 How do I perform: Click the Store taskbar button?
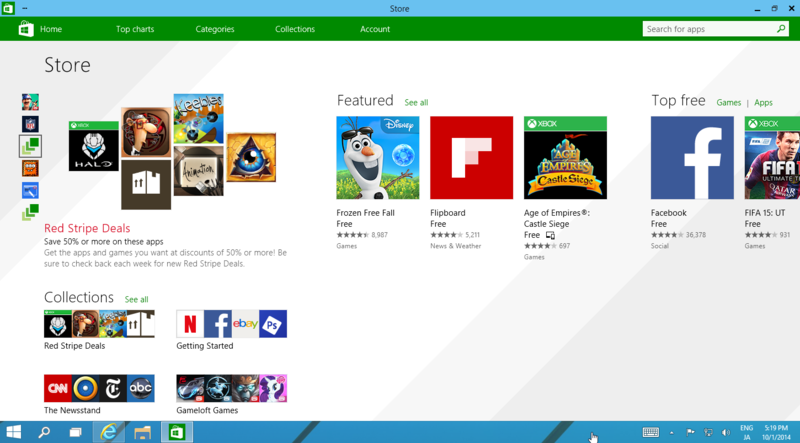pos(177,432)
